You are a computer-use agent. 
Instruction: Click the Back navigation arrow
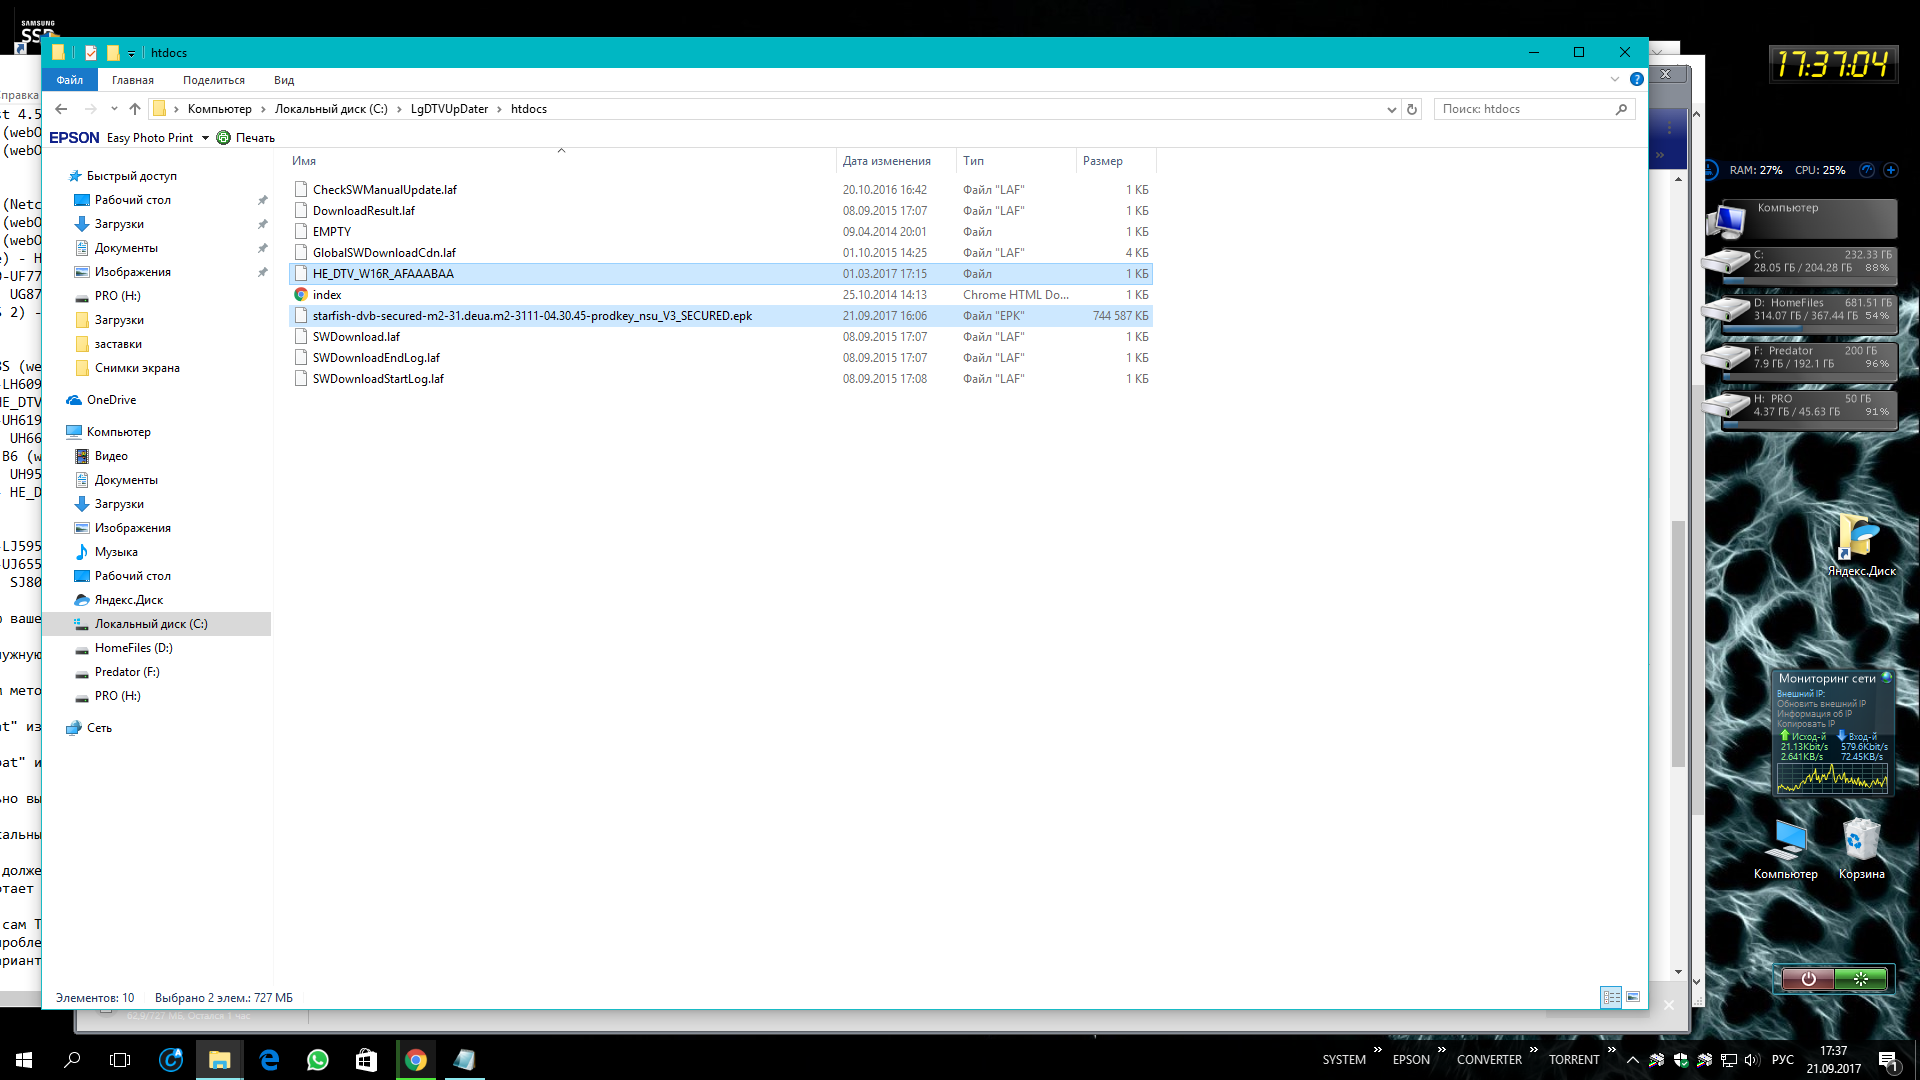pyautogui.click(x=61, y=109)
